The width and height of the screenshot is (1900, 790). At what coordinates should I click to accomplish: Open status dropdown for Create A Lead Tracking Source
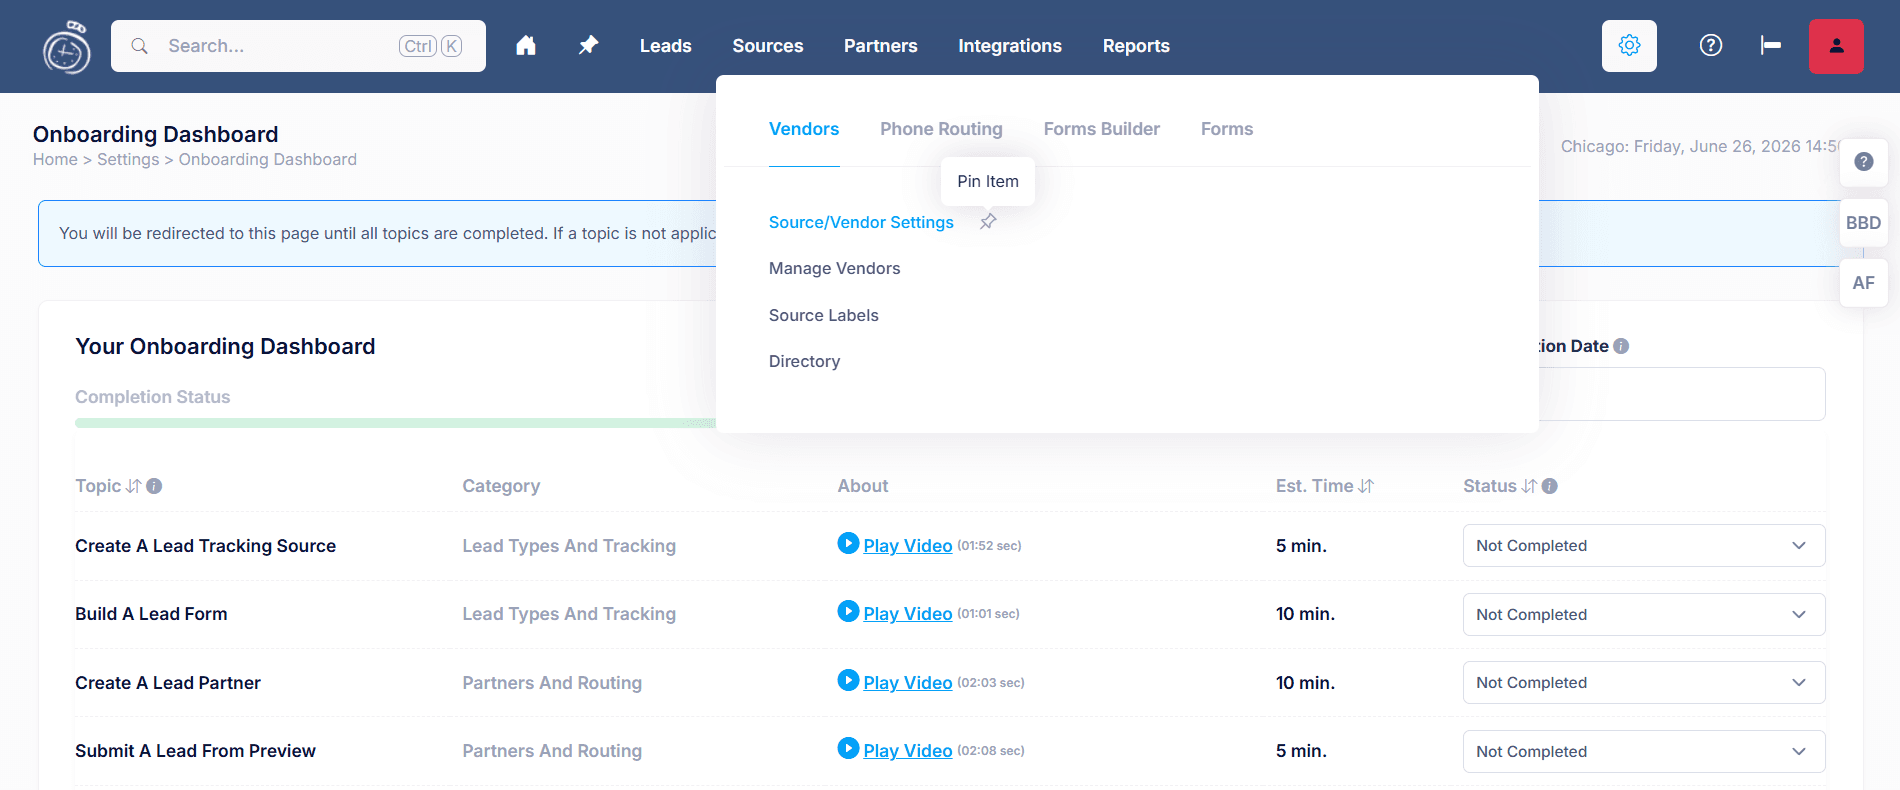coord(1644,546)
